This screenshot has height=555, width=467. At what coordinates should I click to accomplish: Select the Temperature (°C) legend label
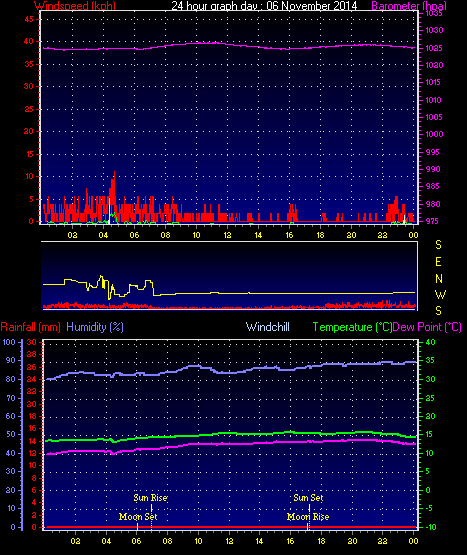pyautogui.click(x=352, y=327)
